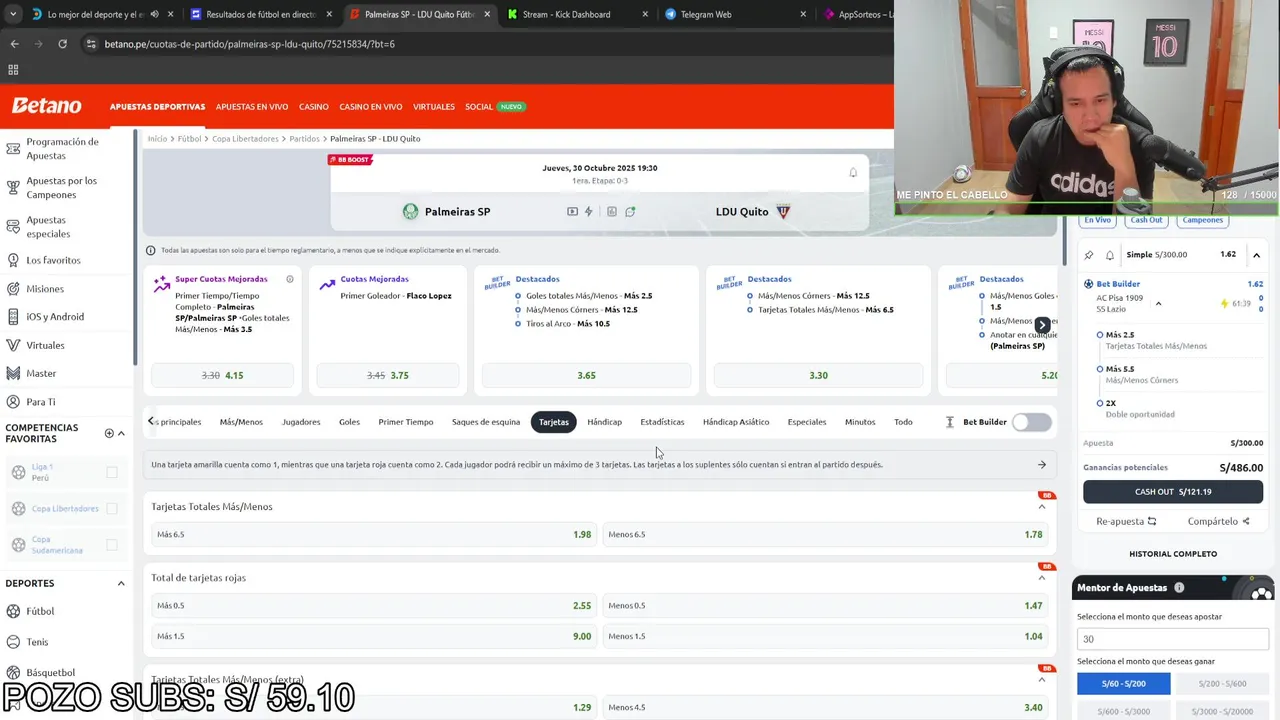1280x720 pixels.
Task: Open the match stats board icon
Action: click(x=612, y=212)
